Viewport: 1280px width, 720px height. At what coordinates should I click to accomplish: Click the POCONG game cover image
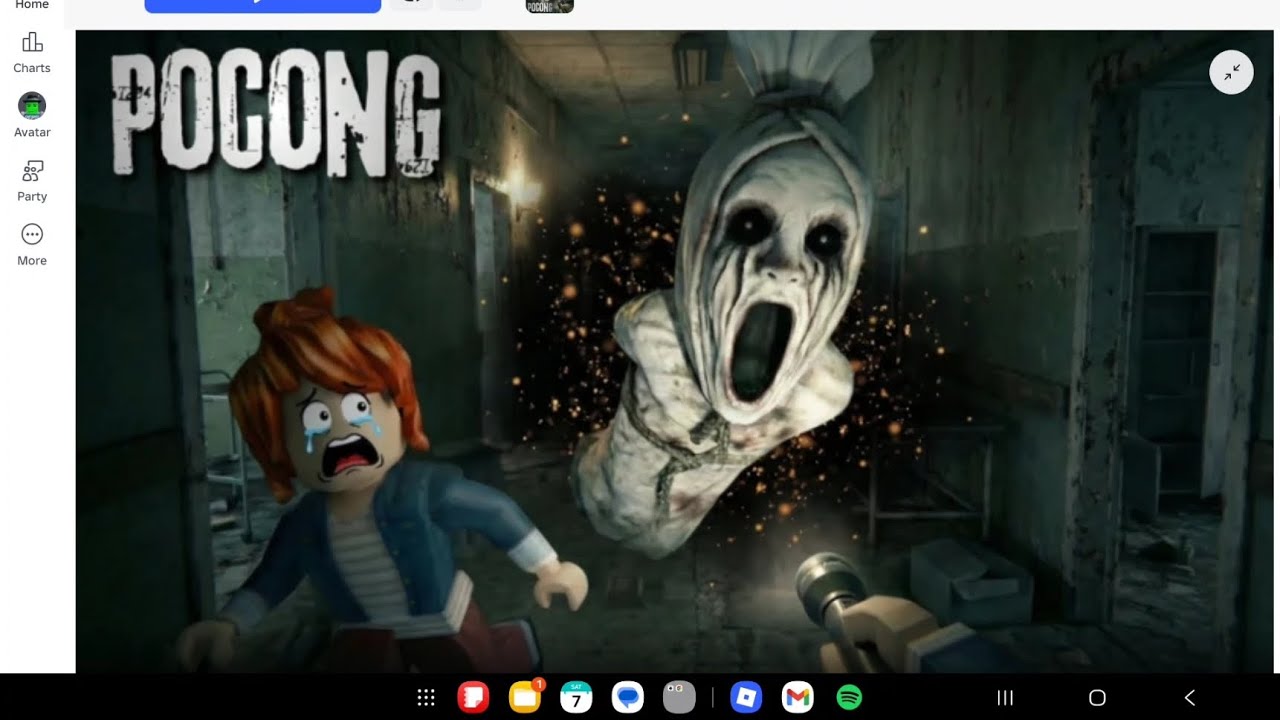click(x=676, y=351)
